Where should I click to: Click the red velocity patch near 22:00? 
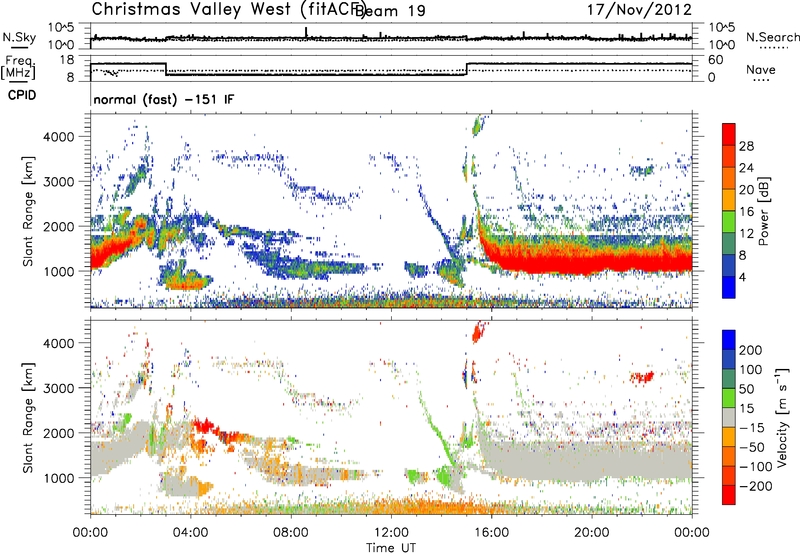tap(642, 377)
